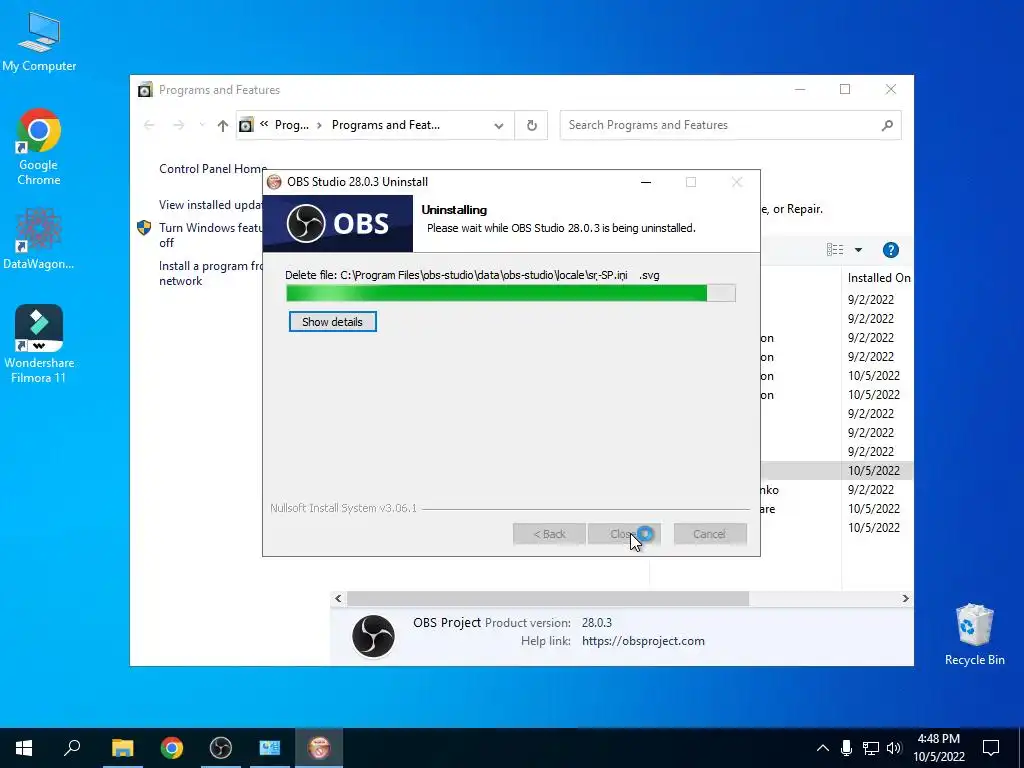Click Show details in the OBS uninstaller
1024x768 pixels.
coord(332,321)
